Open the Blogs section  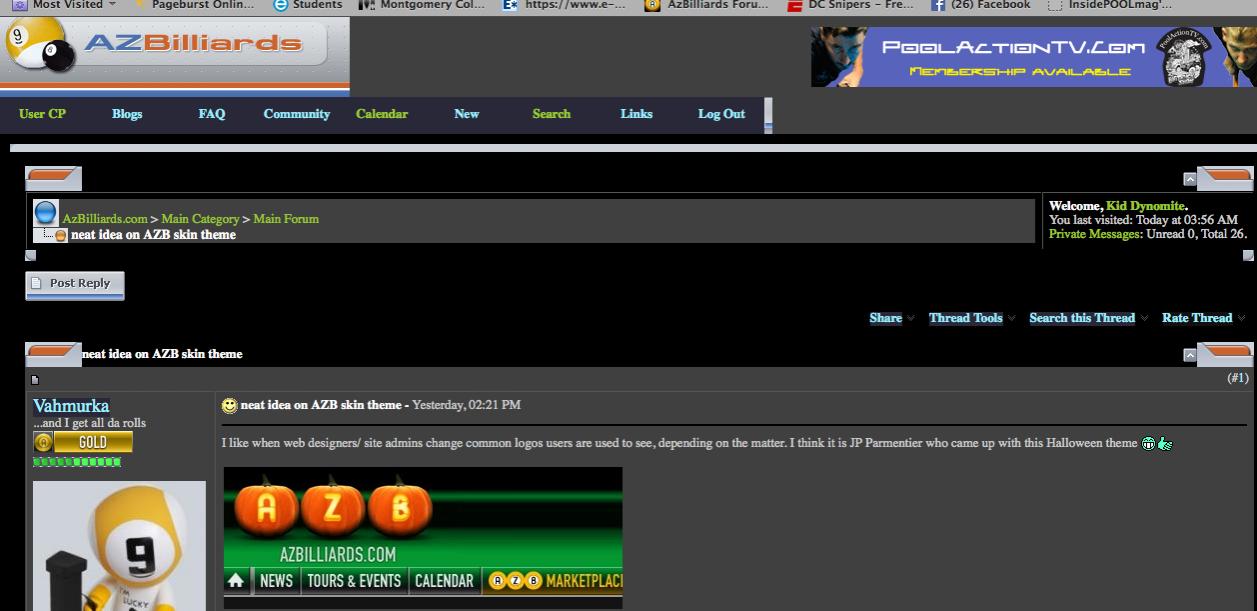pos(127,114)
